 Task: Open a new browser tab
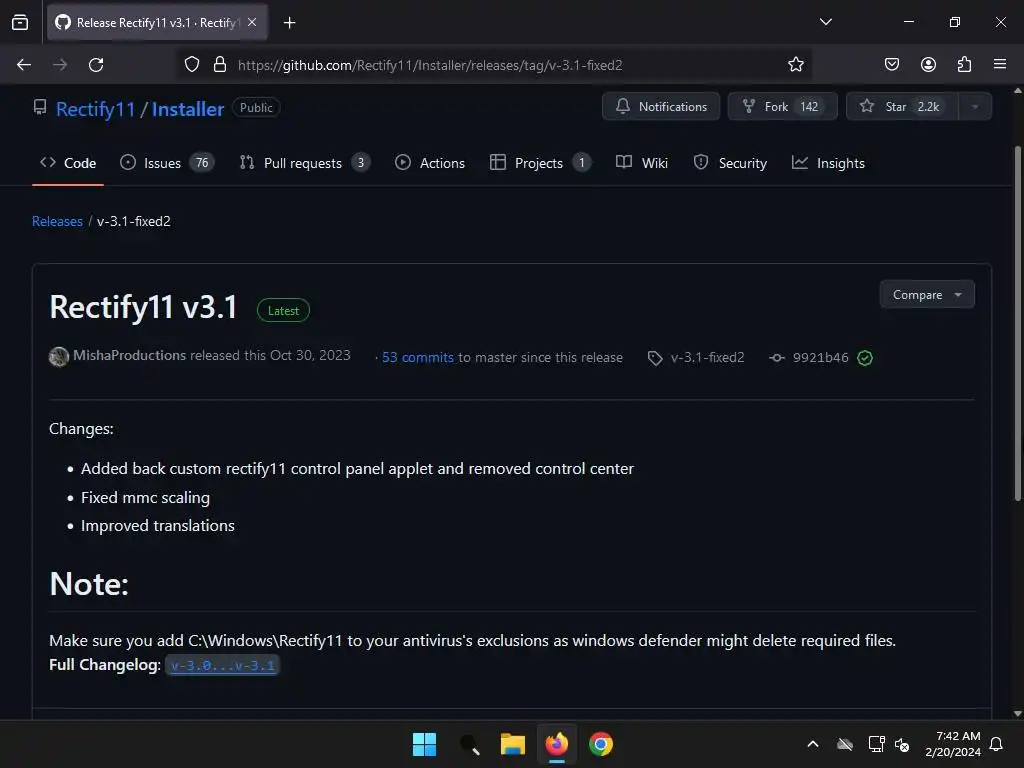[289, 23]
